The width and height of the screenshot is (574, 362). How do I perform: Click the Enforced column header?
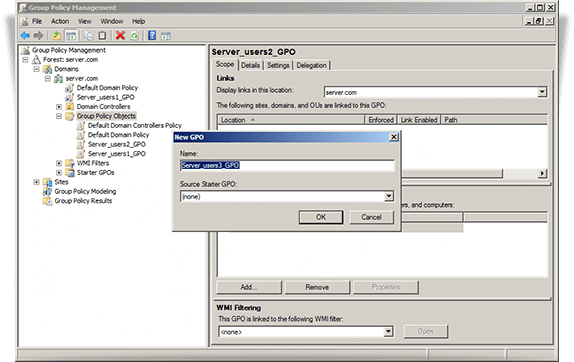click(x=381, y=120)
